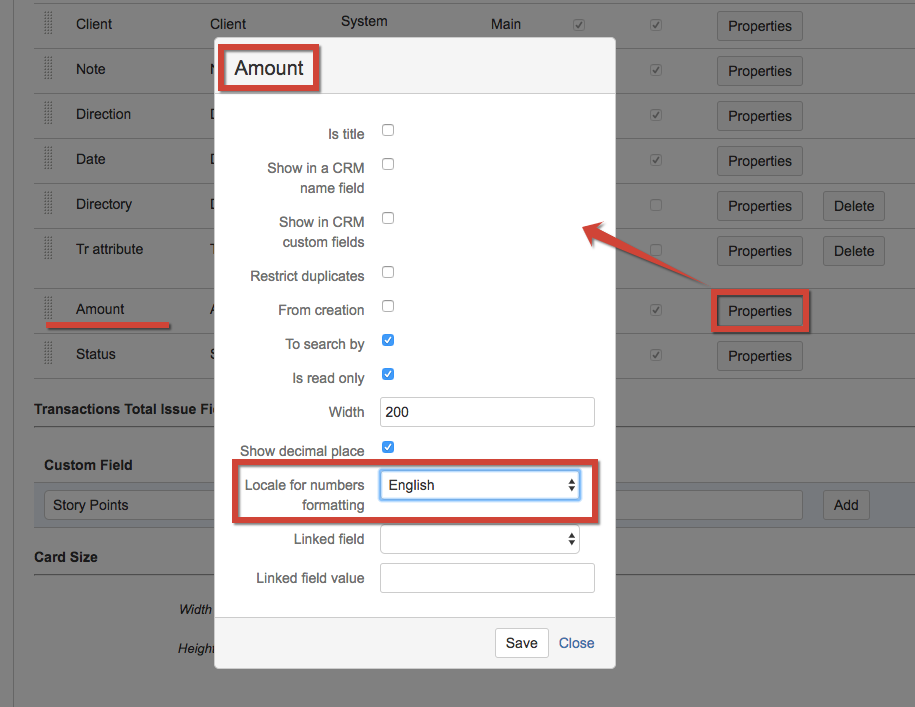Select grip icon for Direction row

click(48, 114)
